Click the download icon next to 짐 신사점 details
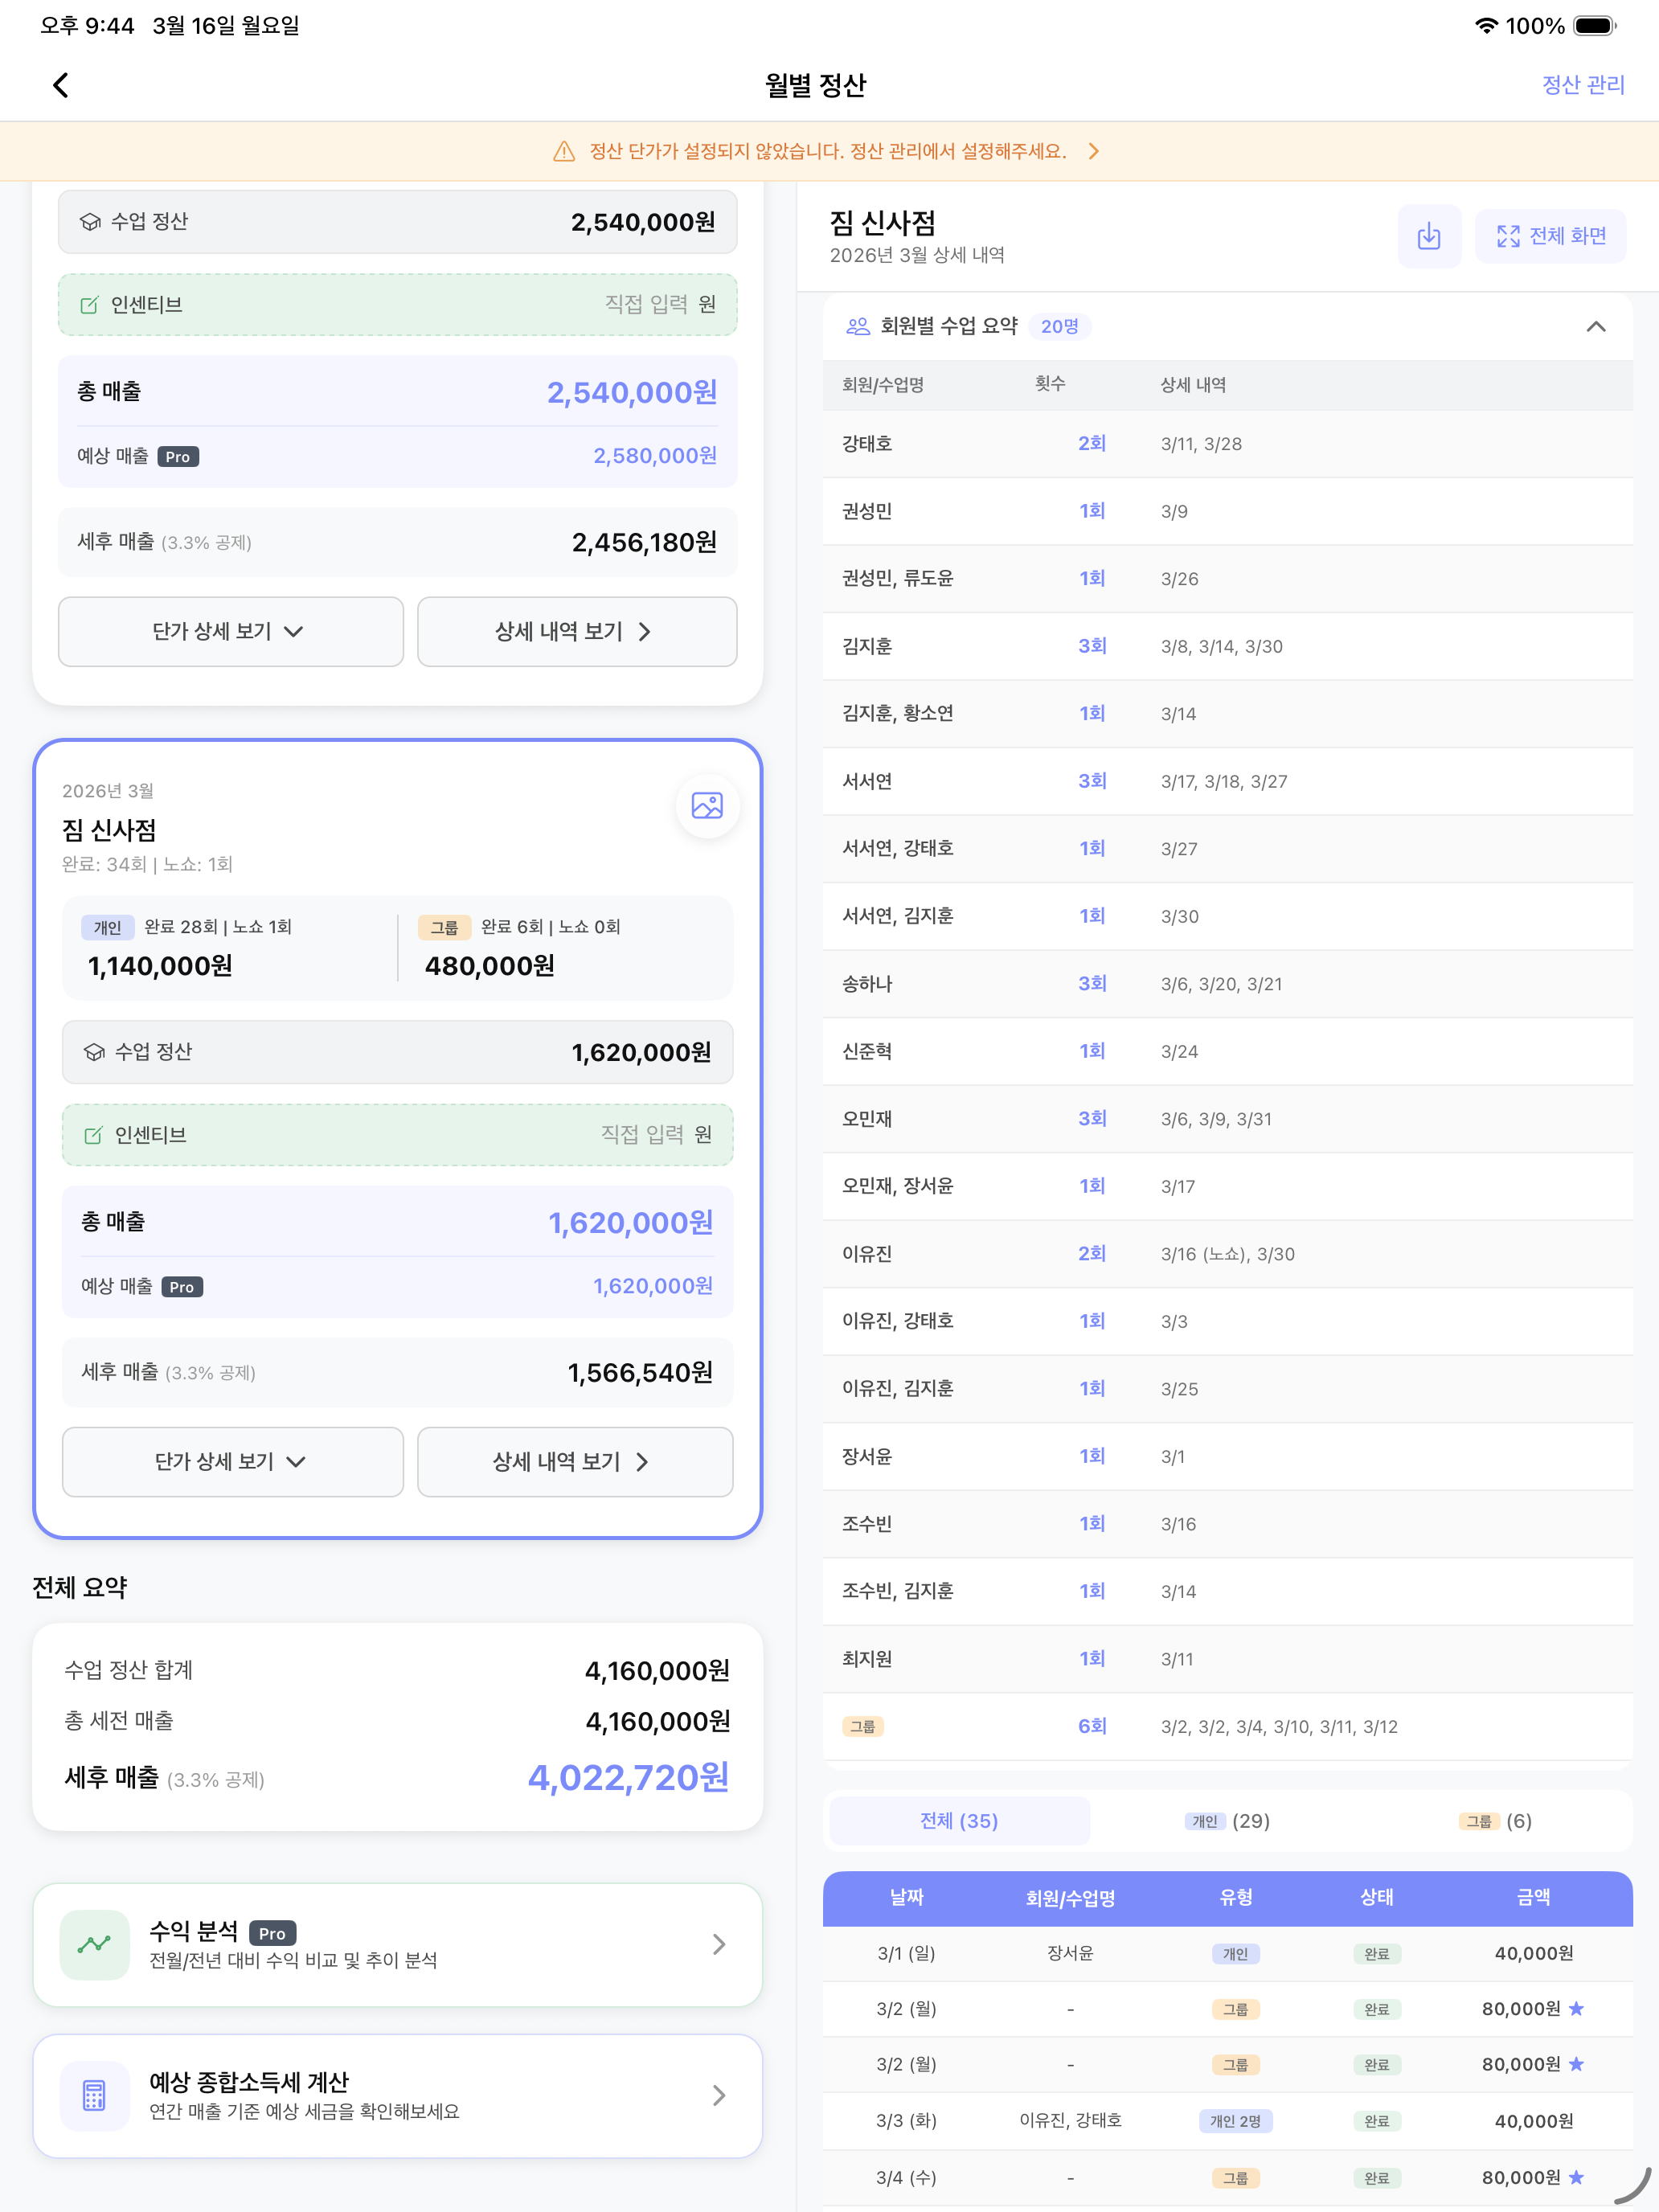Viewport: 1659px width, 2212px height. [x=1429, y=236]
